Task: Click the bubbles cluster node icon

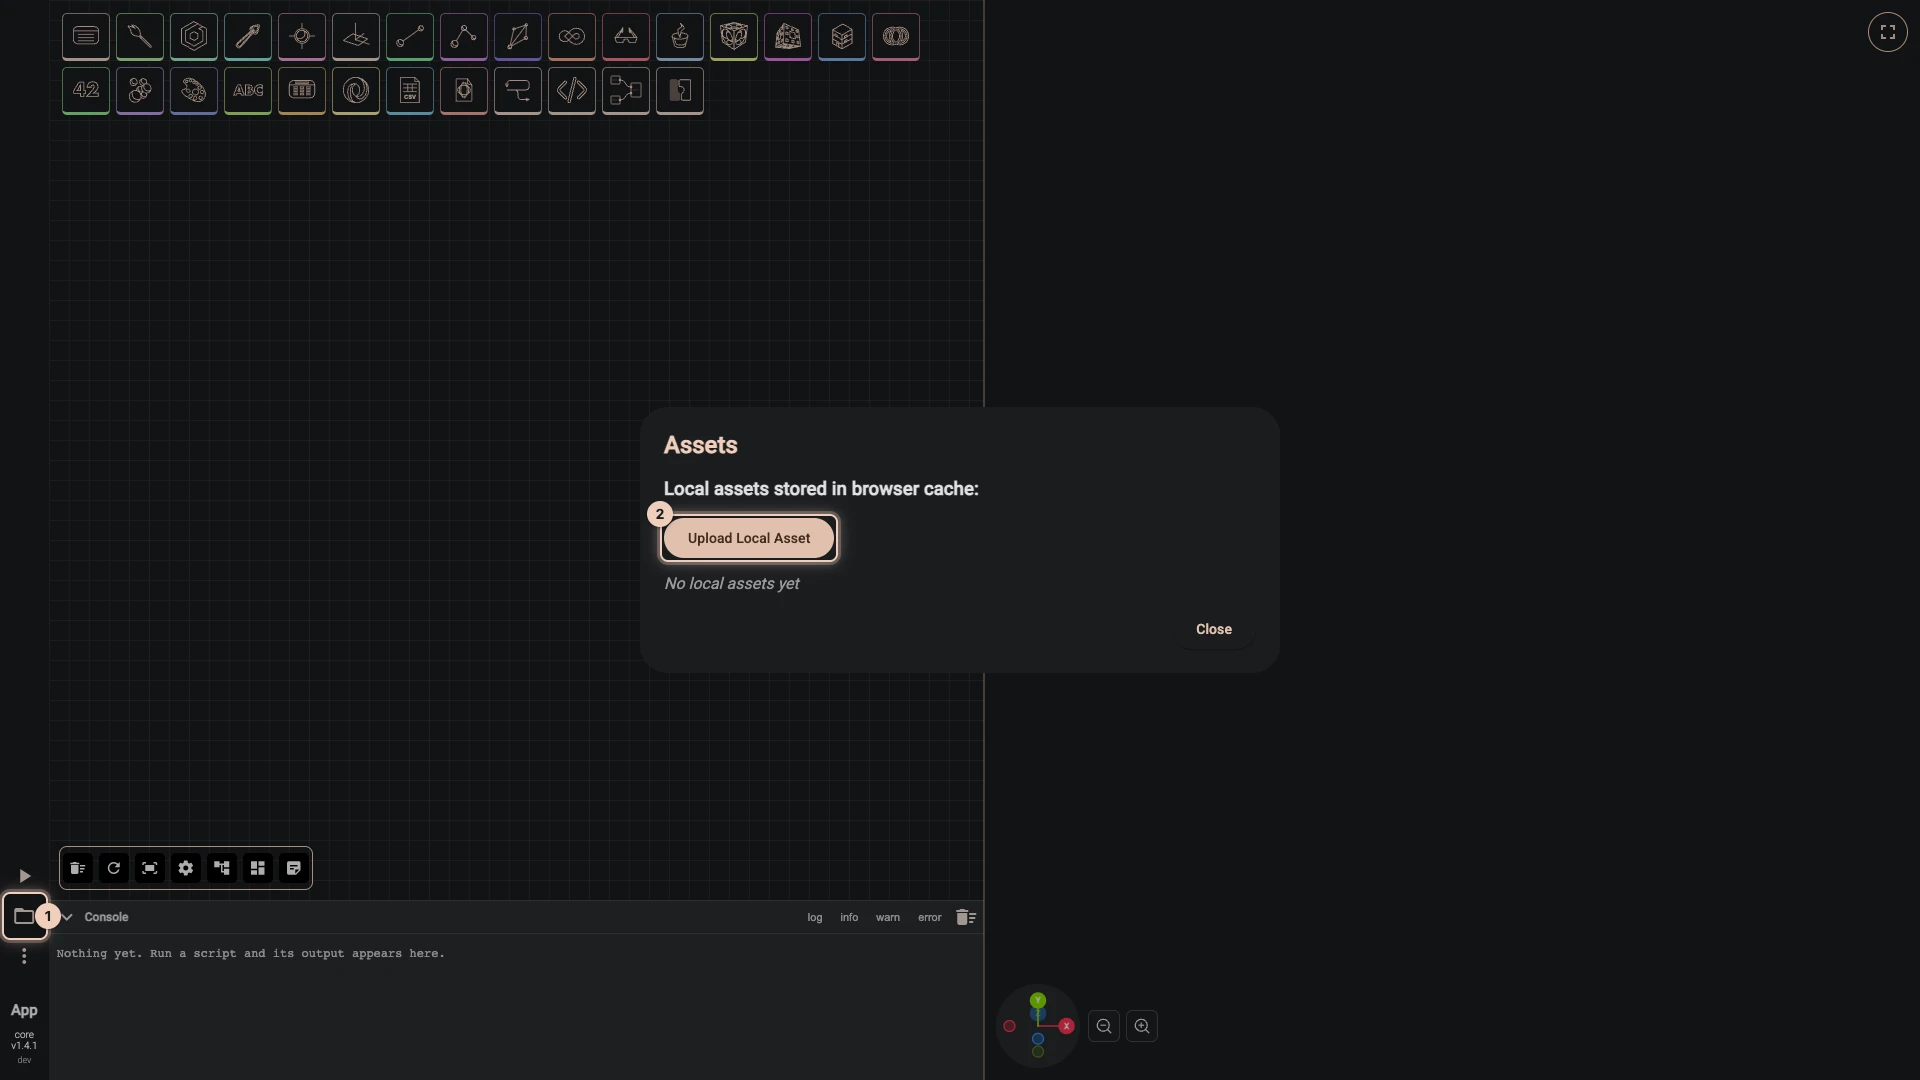Action: pyautogui.click(x=140, y=91)
